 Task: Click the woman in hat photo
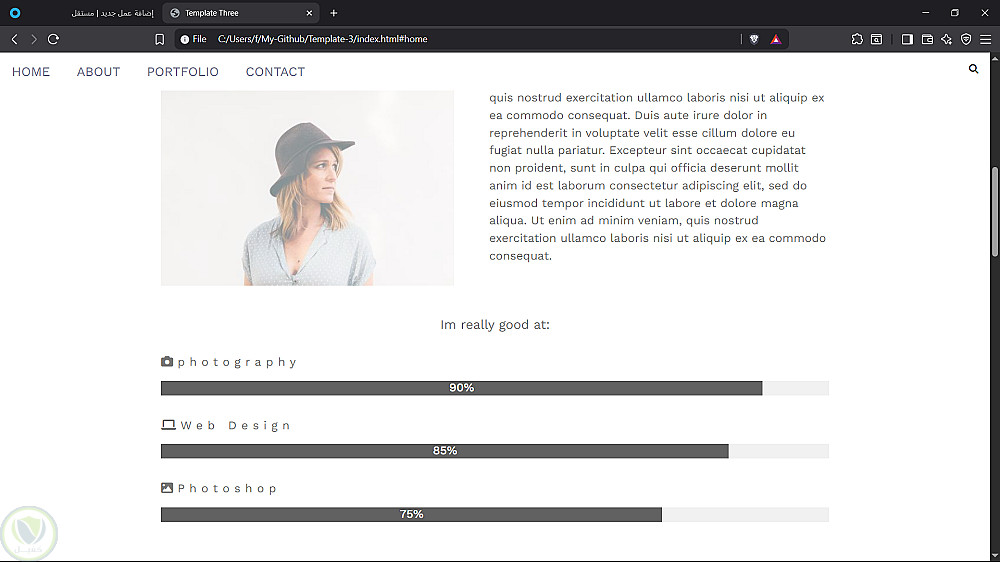click(307, 188)
